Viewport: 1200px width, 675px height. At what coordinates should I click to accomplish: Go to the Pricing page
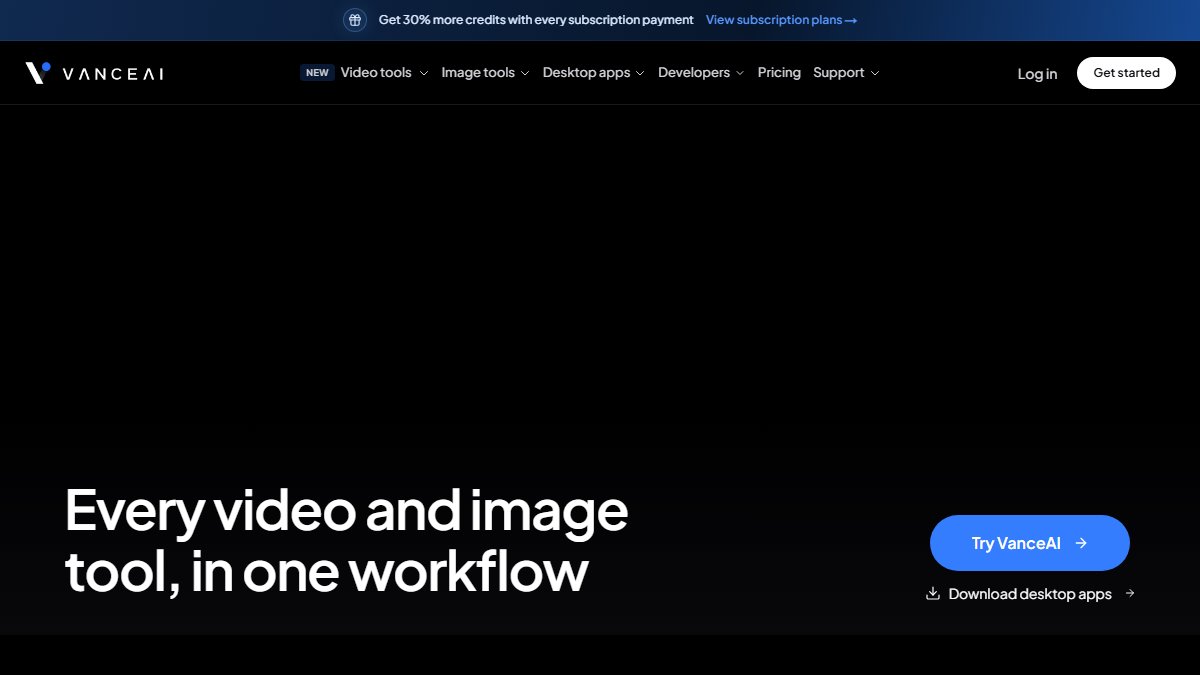click(x=779, y=72)
